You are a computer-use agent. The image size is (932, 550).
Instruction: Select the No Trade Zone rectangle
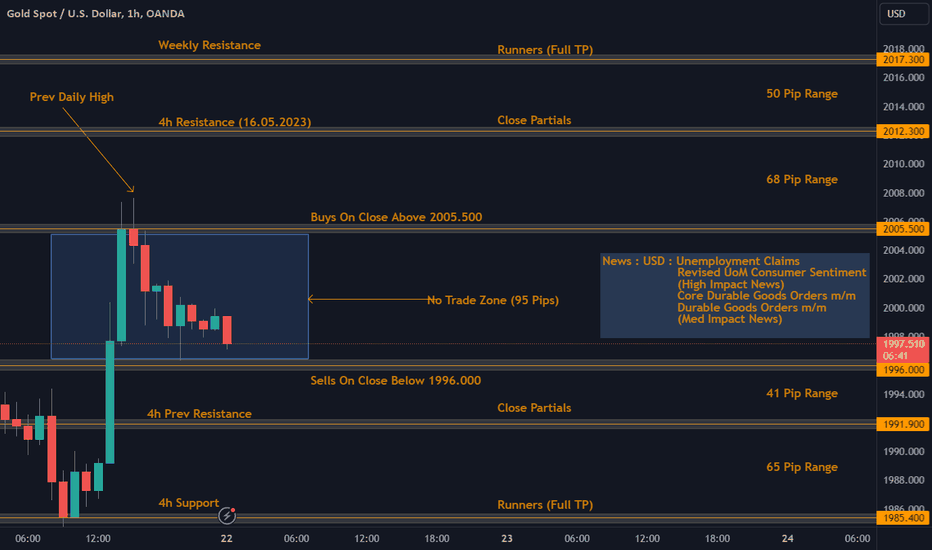[180, 297]
